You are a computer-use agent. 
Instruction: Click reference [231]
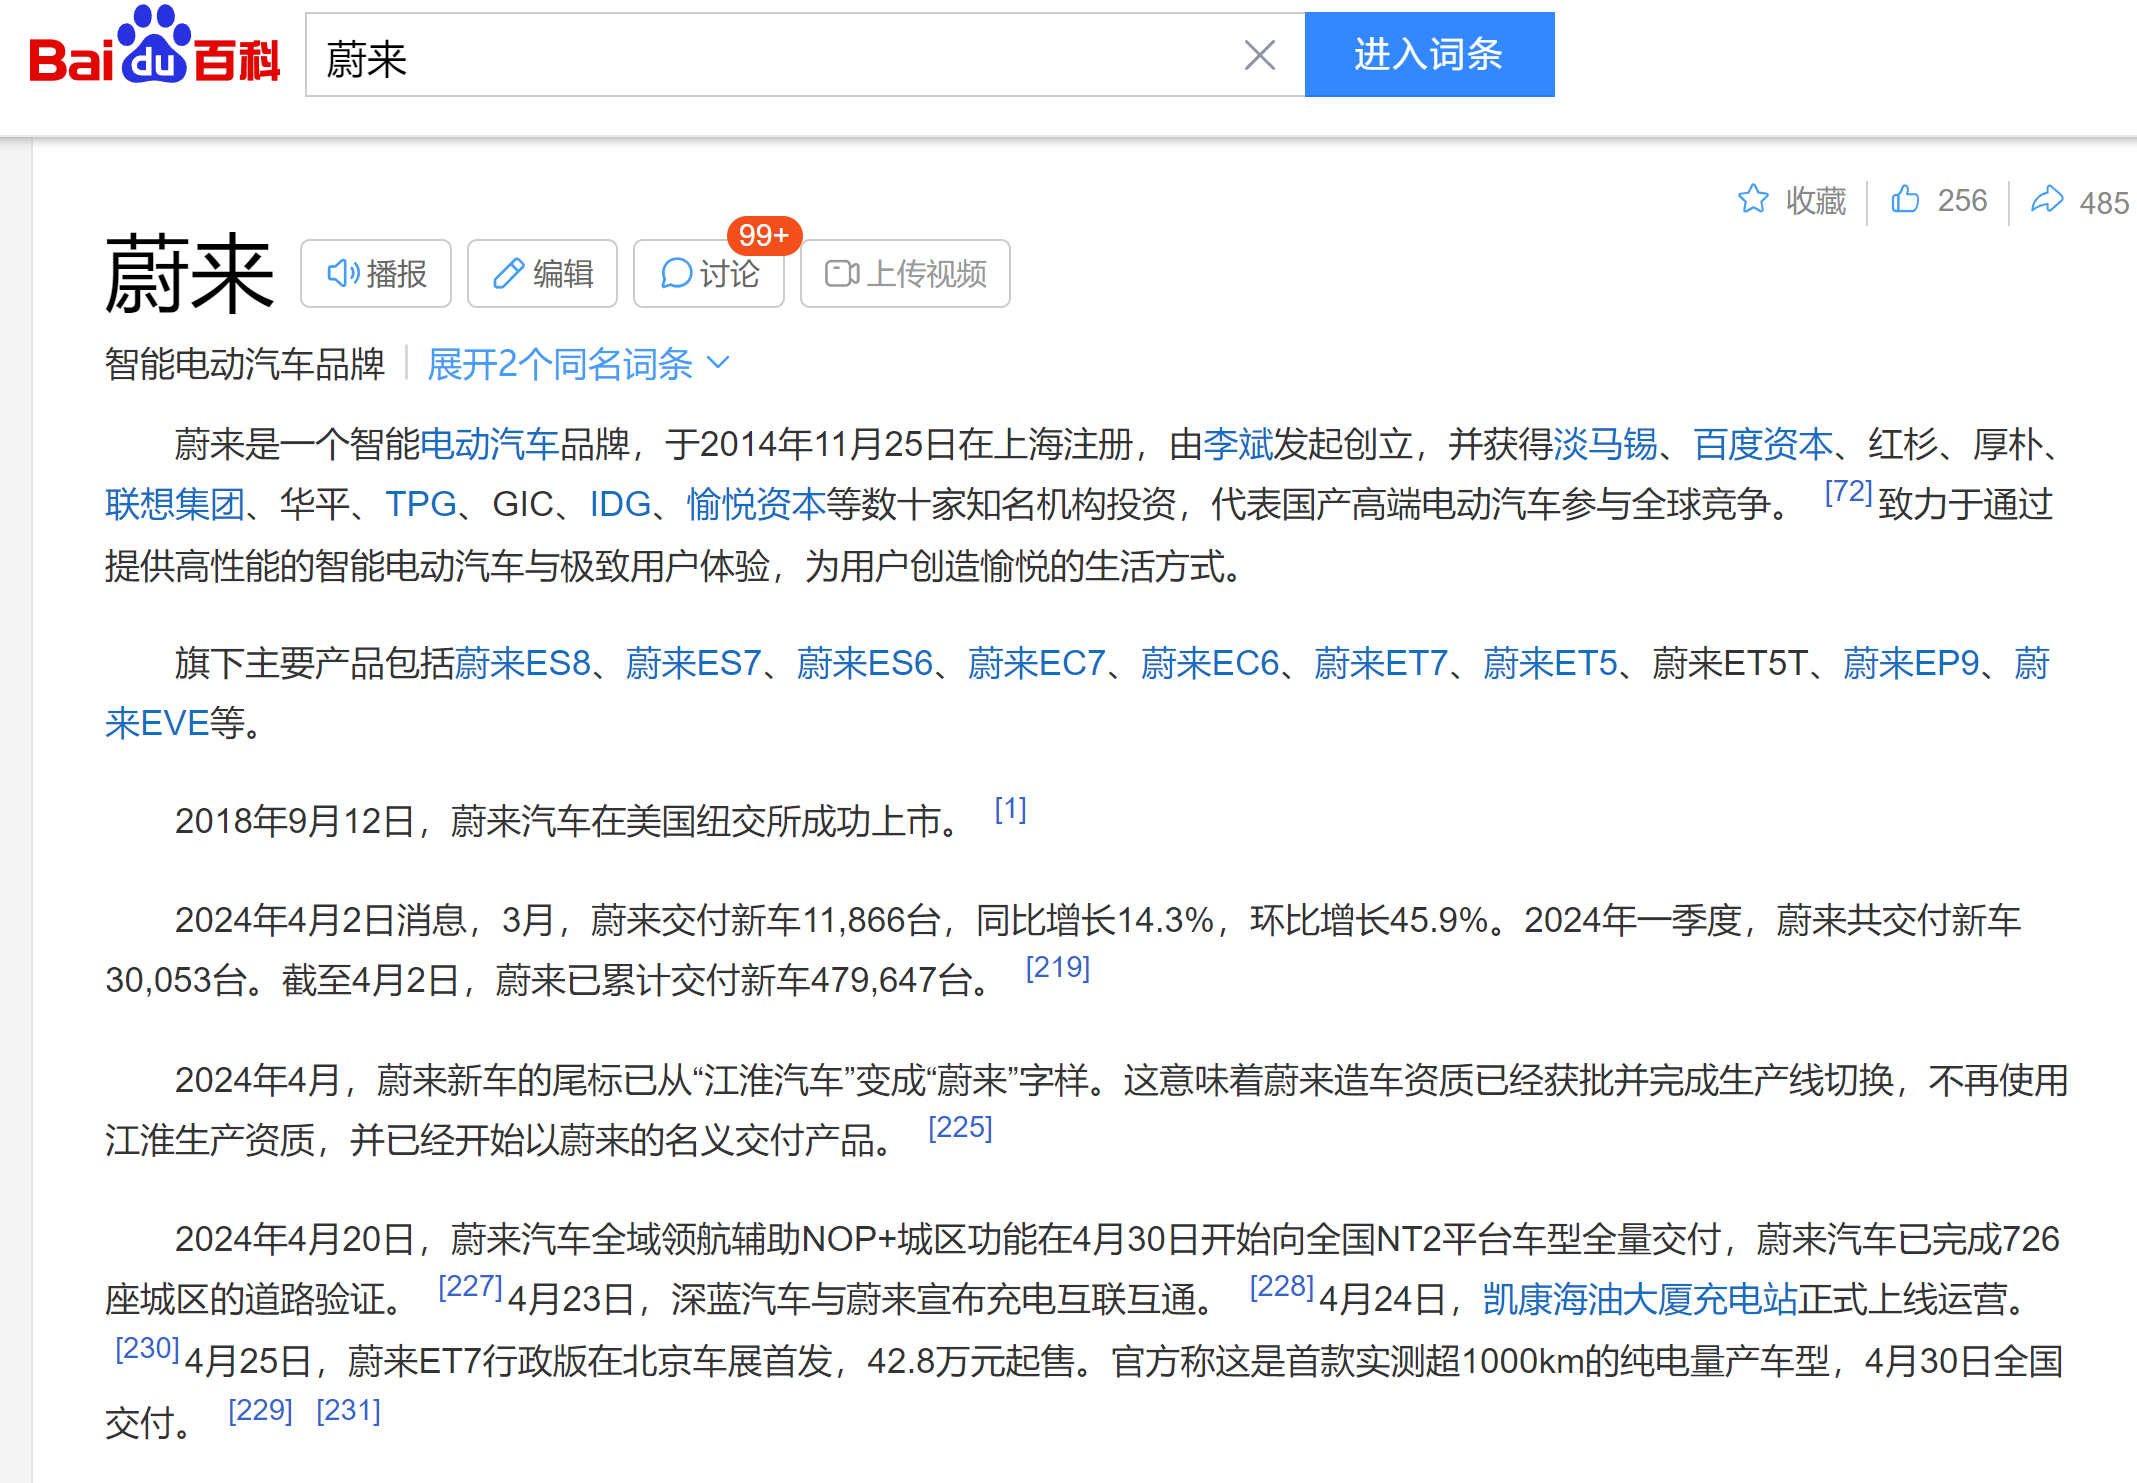tap(348, 1410)
